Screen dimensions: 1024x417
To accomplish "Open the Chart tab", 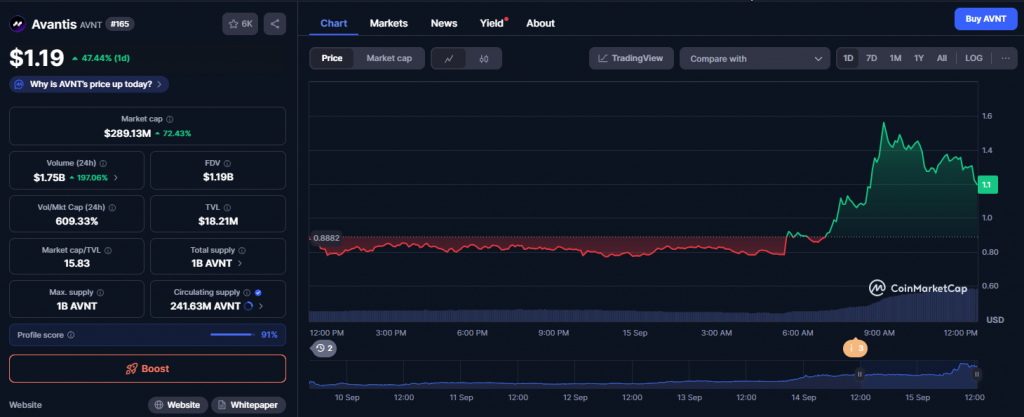I will (x=334, y=23).
